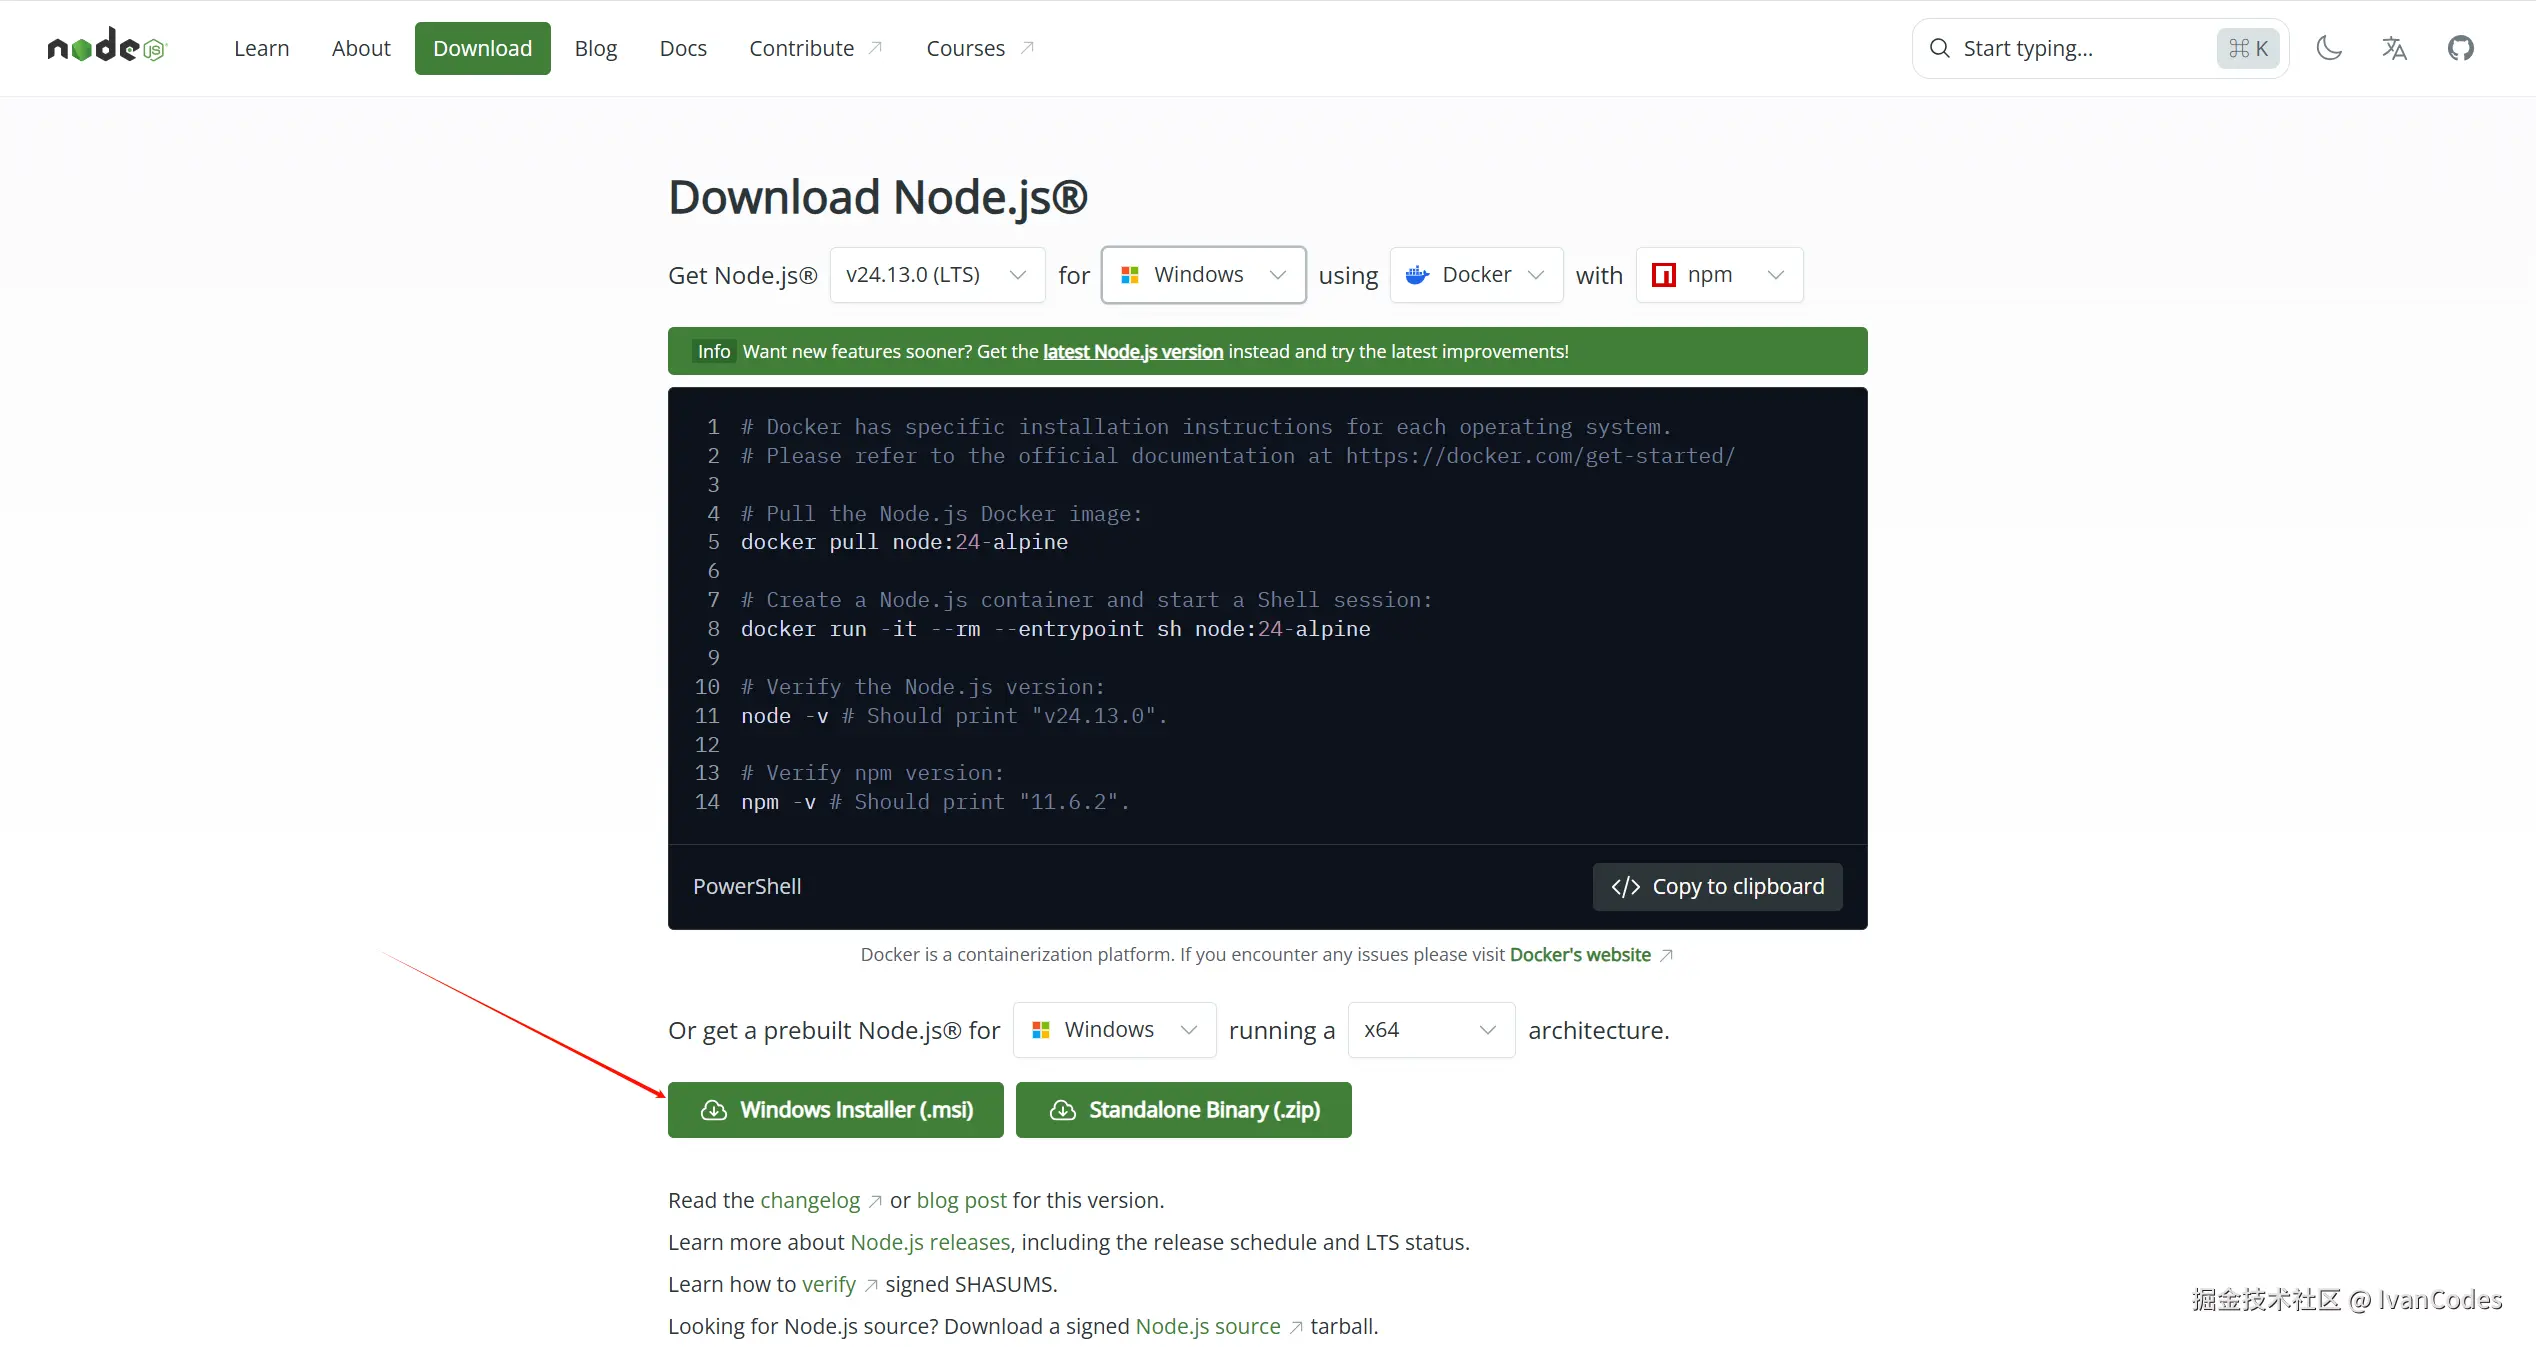Viewport: 2536px width, 1347px height.
Task: Open the Learn menu item
Action: click(261, 48)
